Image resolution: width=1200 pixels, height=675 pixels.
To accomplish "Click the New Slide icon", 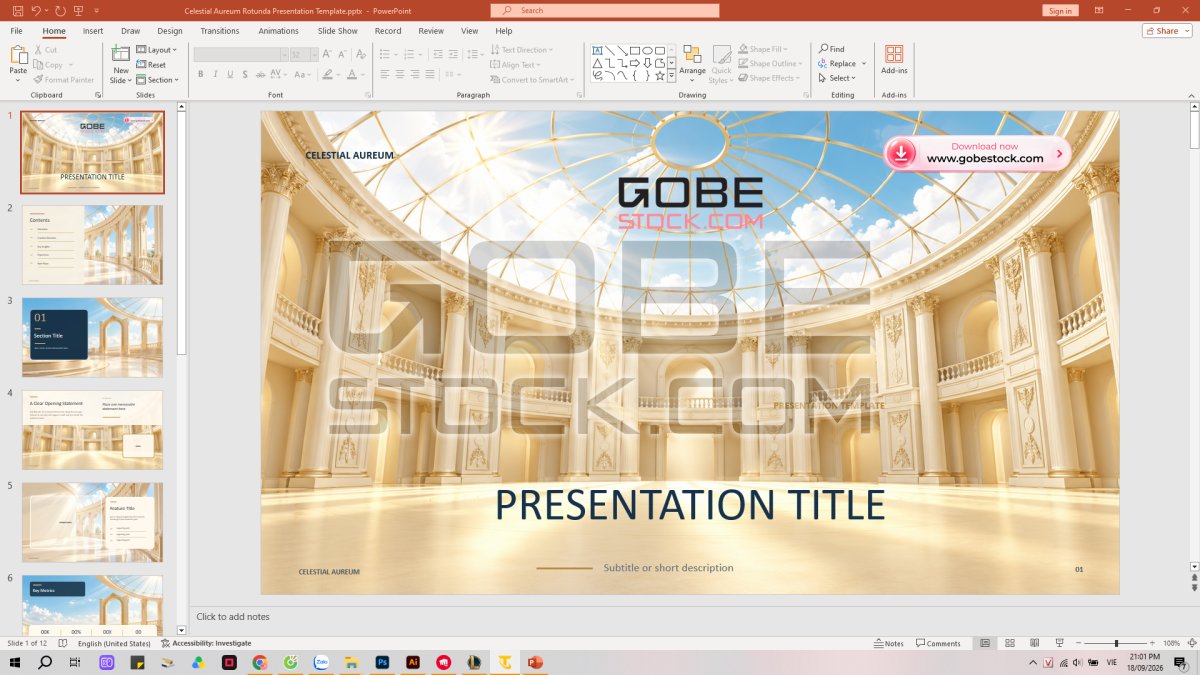I will coord(120,55).
